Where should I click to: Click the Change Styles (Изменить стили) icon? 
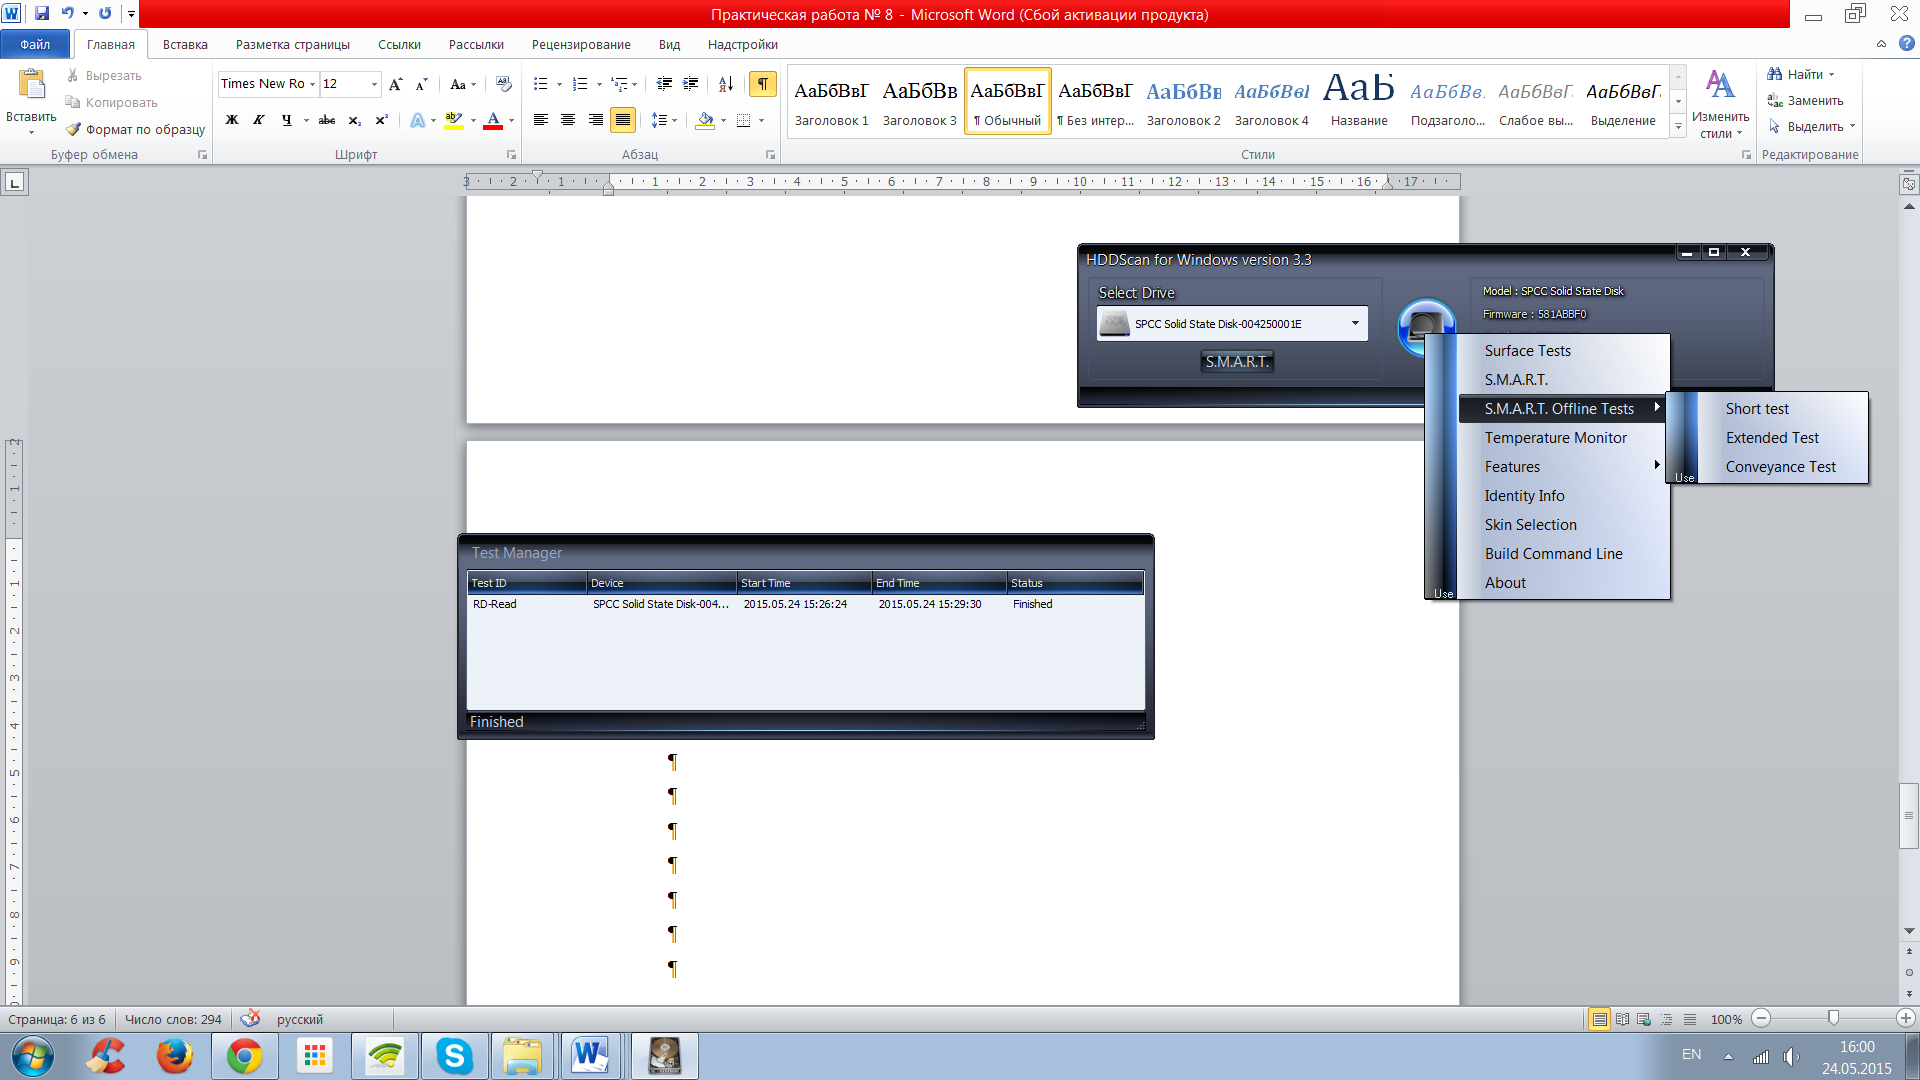tap(1720, 104)
